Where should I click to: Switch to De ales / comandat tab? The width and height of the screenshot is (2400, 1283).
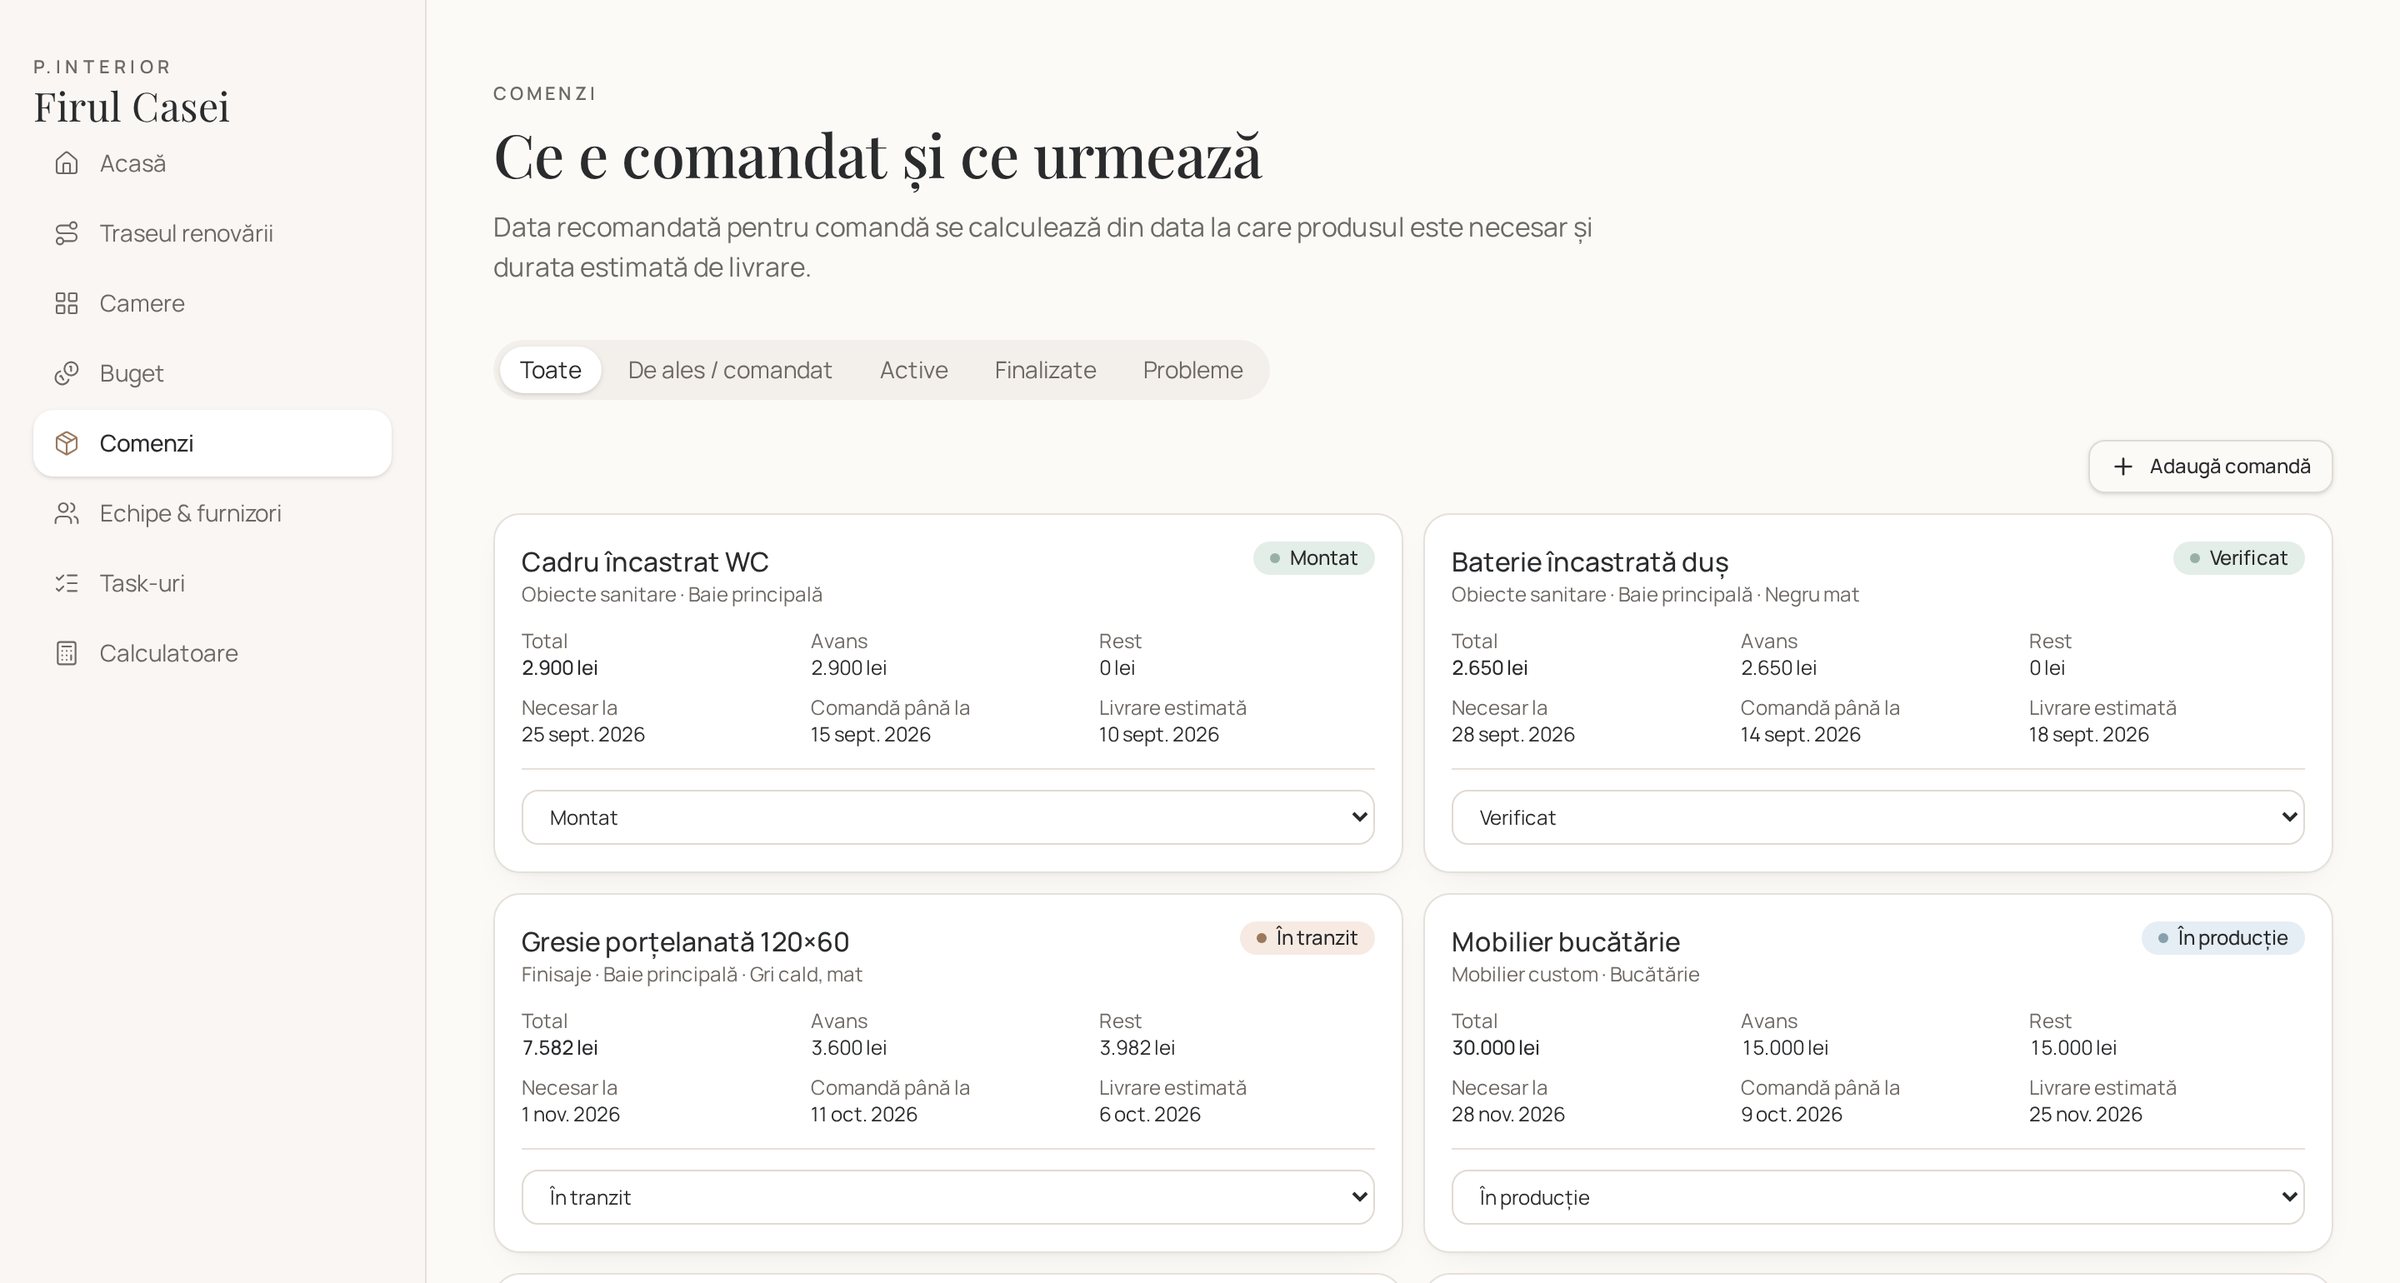[730, 370]
